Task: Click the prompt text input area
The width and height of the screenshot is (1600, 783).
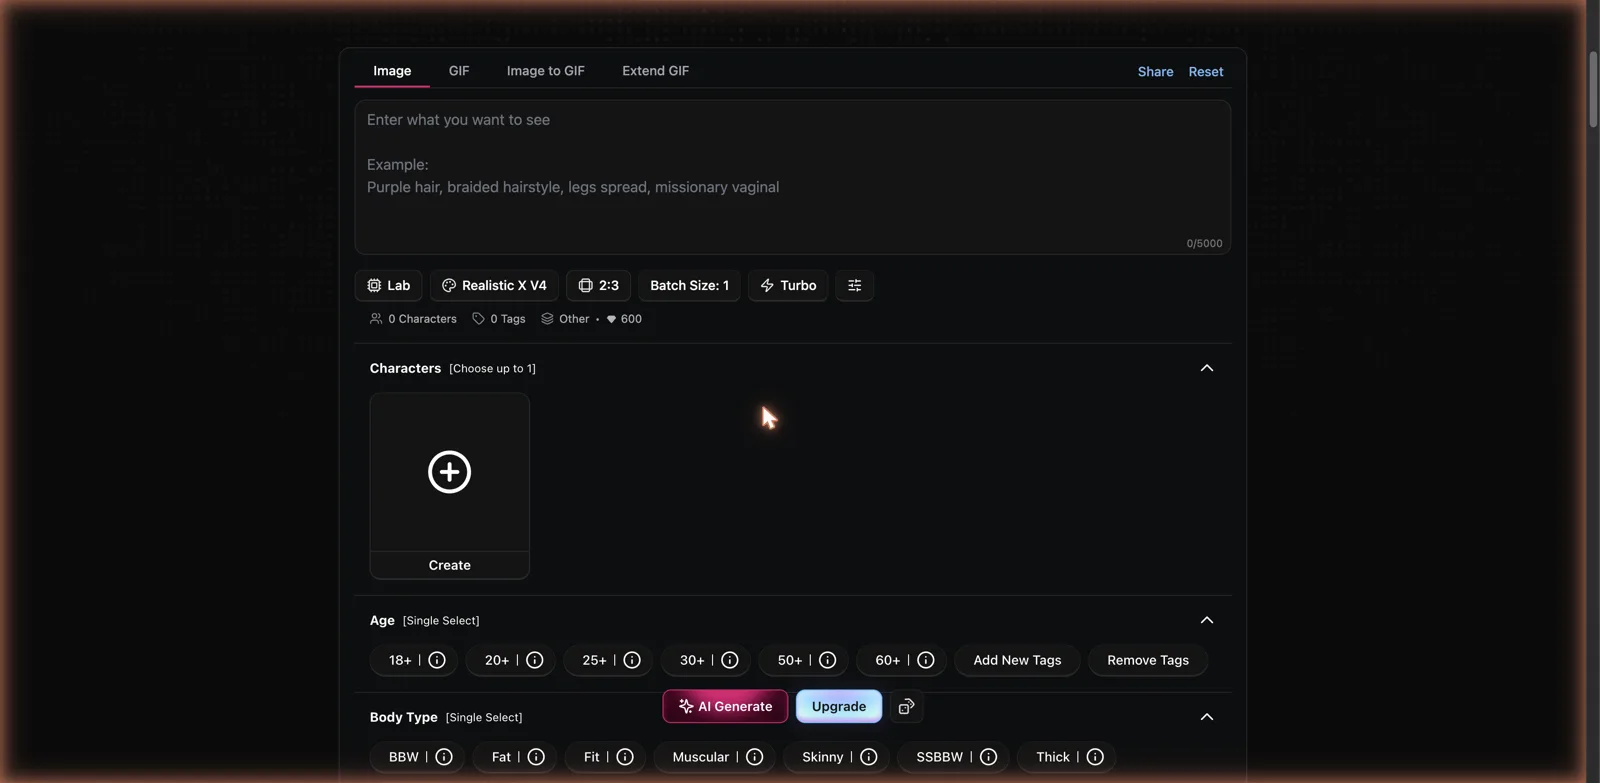Action: pos(793,177)
